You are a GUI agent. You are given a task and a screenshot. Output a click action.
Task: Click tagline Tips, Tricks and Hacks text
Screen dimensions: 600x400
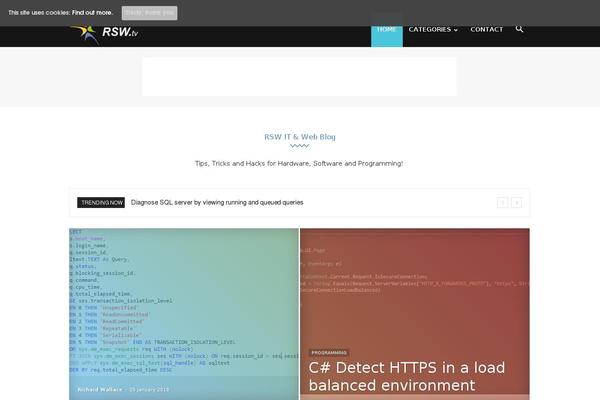[x=299, y=163]
